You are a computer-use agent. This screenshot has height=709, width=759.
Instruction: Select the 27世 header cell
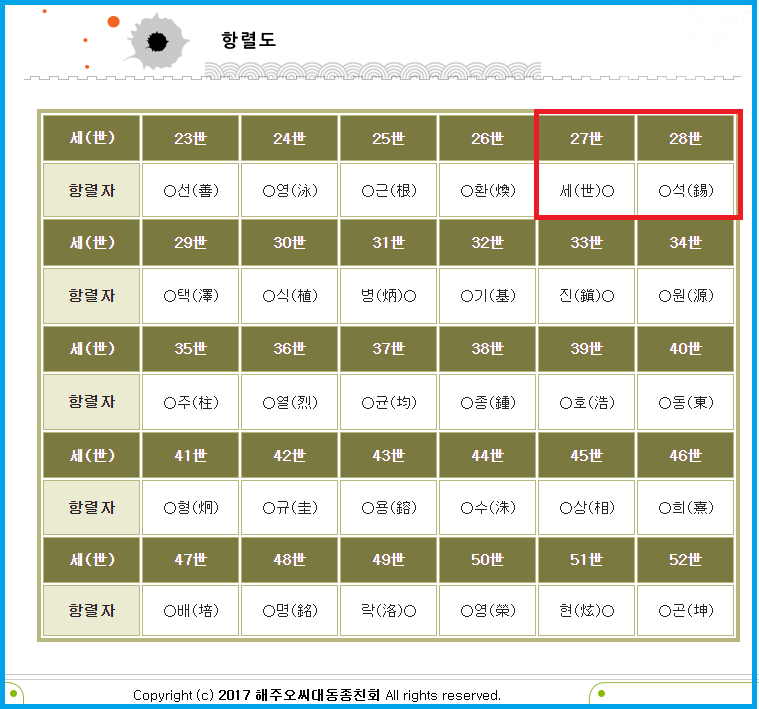point(586,138)
